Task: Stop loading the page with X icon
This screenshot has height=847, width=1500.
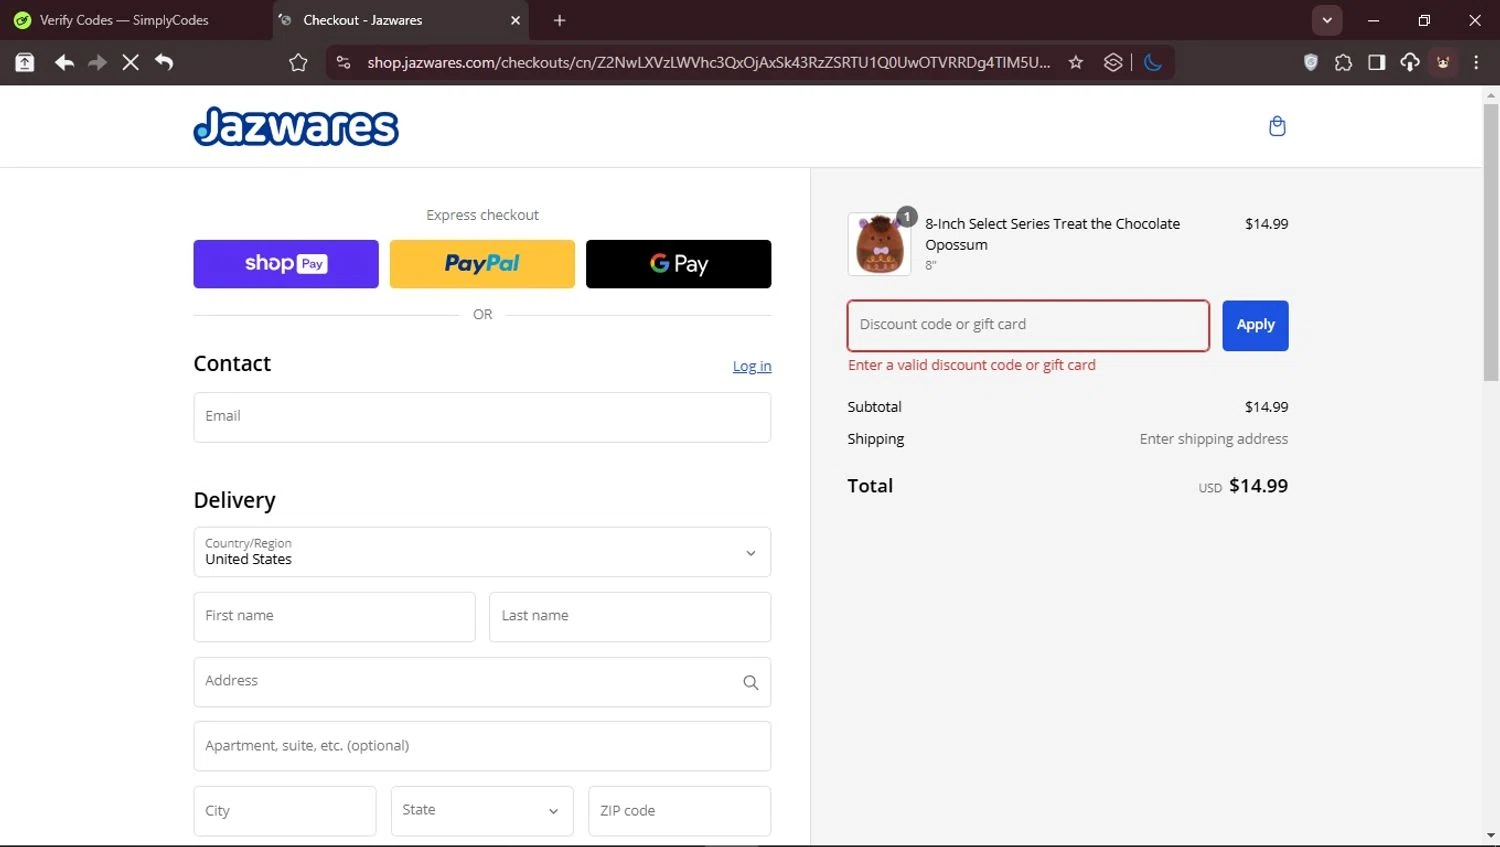Action: pos(130,62)
